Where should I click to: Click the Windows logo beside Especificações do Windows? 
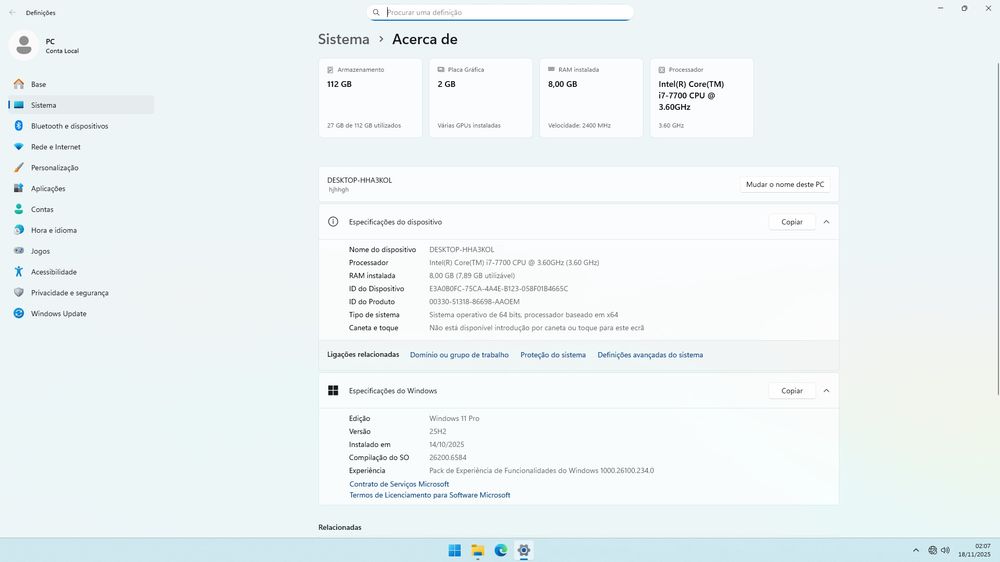click(333, 390)
